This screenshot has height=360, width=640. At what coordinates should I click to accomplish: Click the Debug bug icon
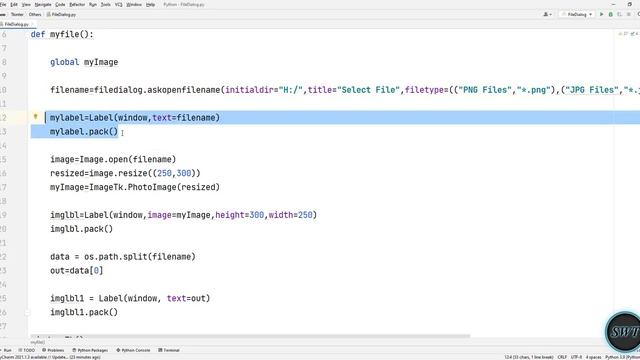tap(611, 15)
